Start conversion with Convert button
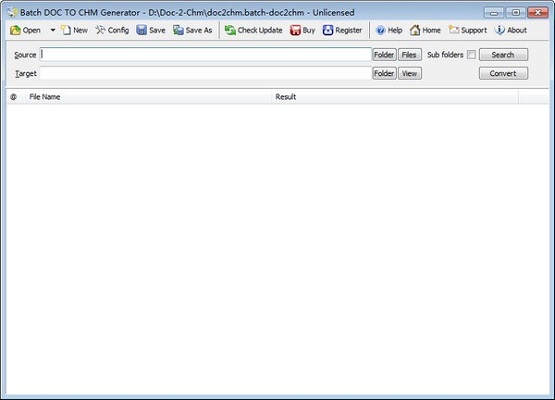This screenshot has height=400, width=555. pos(503,74)
